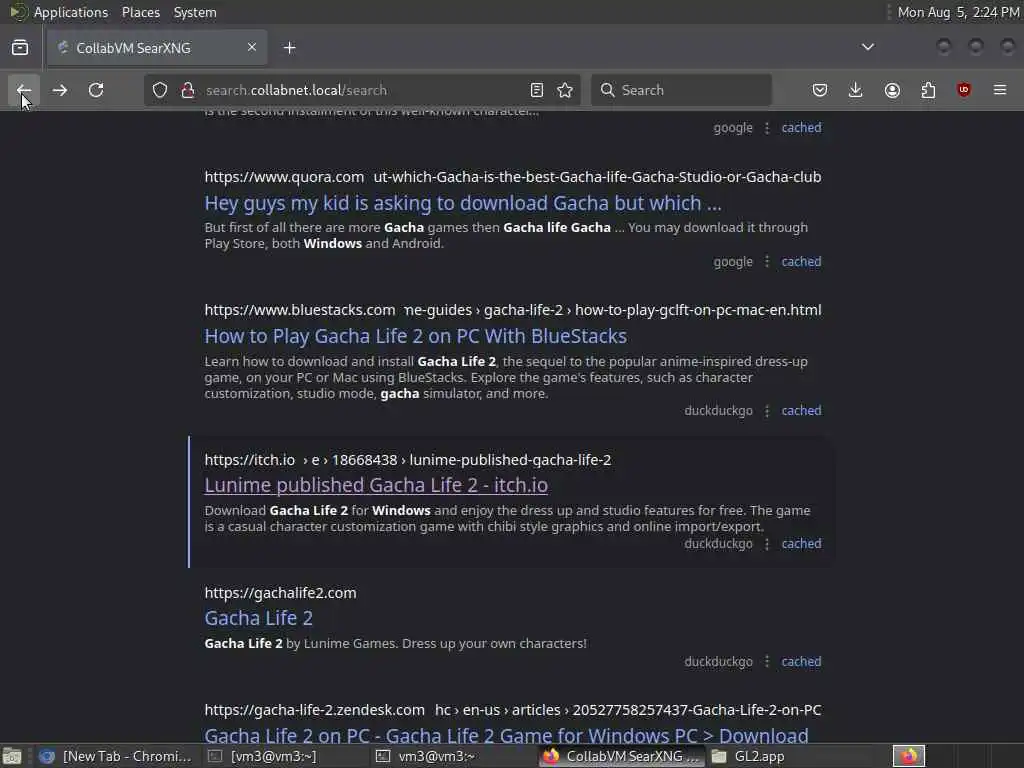Screen dimensions: 1024x768
Task: Click the browser Search box
Action: pyautogui.click(x=681, y=90)
